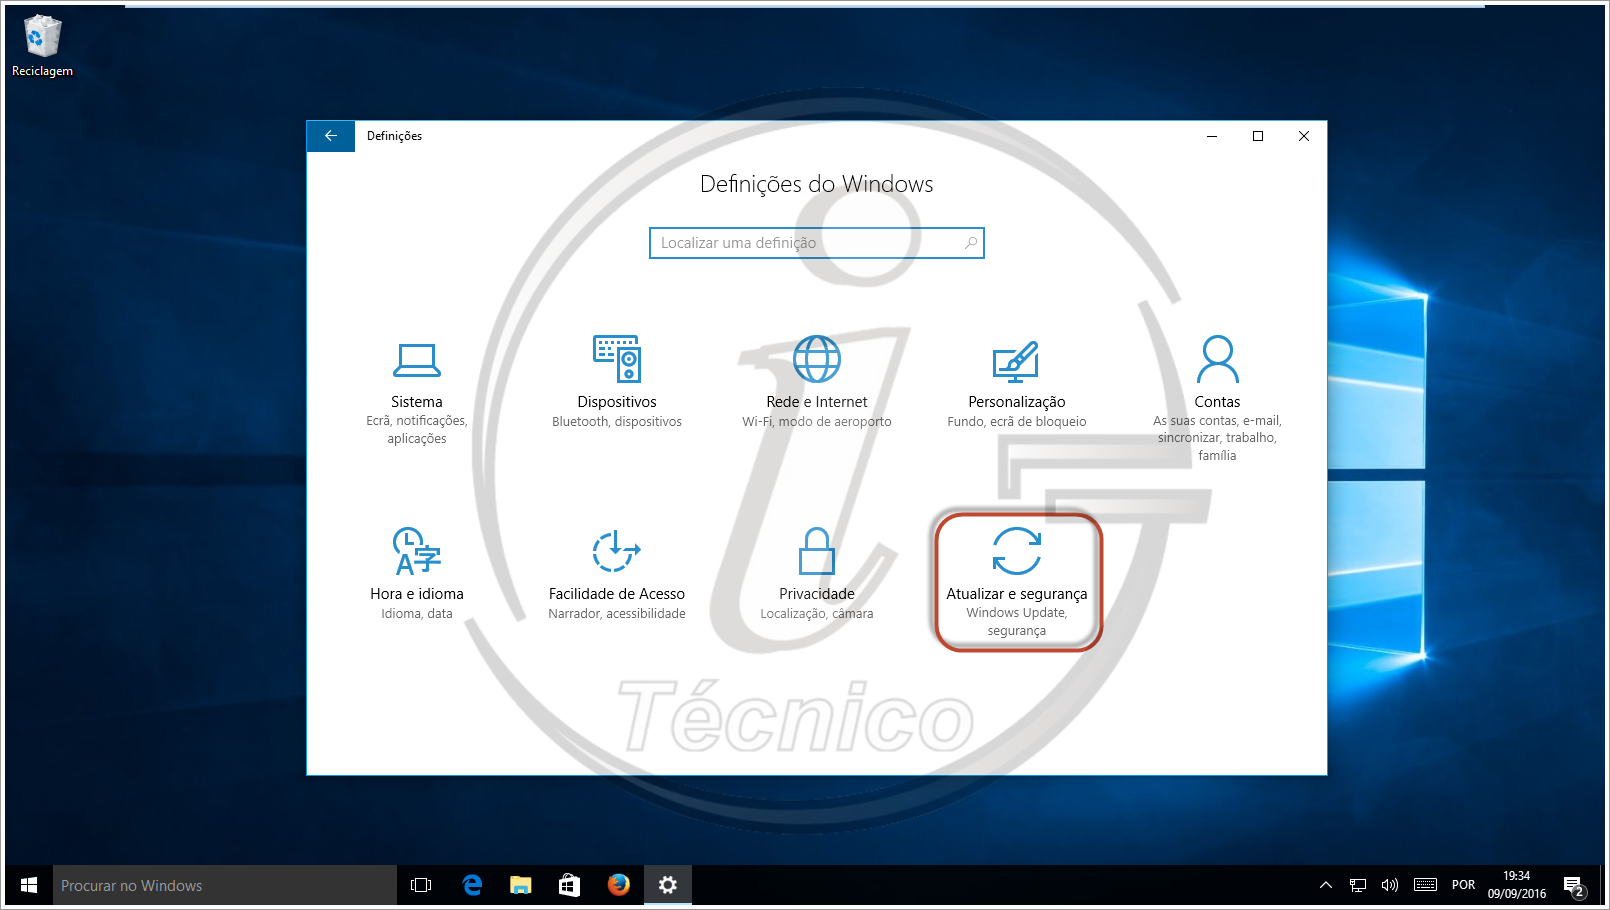Open the Contas user icon
This screenshot has width=1610, height=910.
pyautogui.click(x=1217, y=360)
